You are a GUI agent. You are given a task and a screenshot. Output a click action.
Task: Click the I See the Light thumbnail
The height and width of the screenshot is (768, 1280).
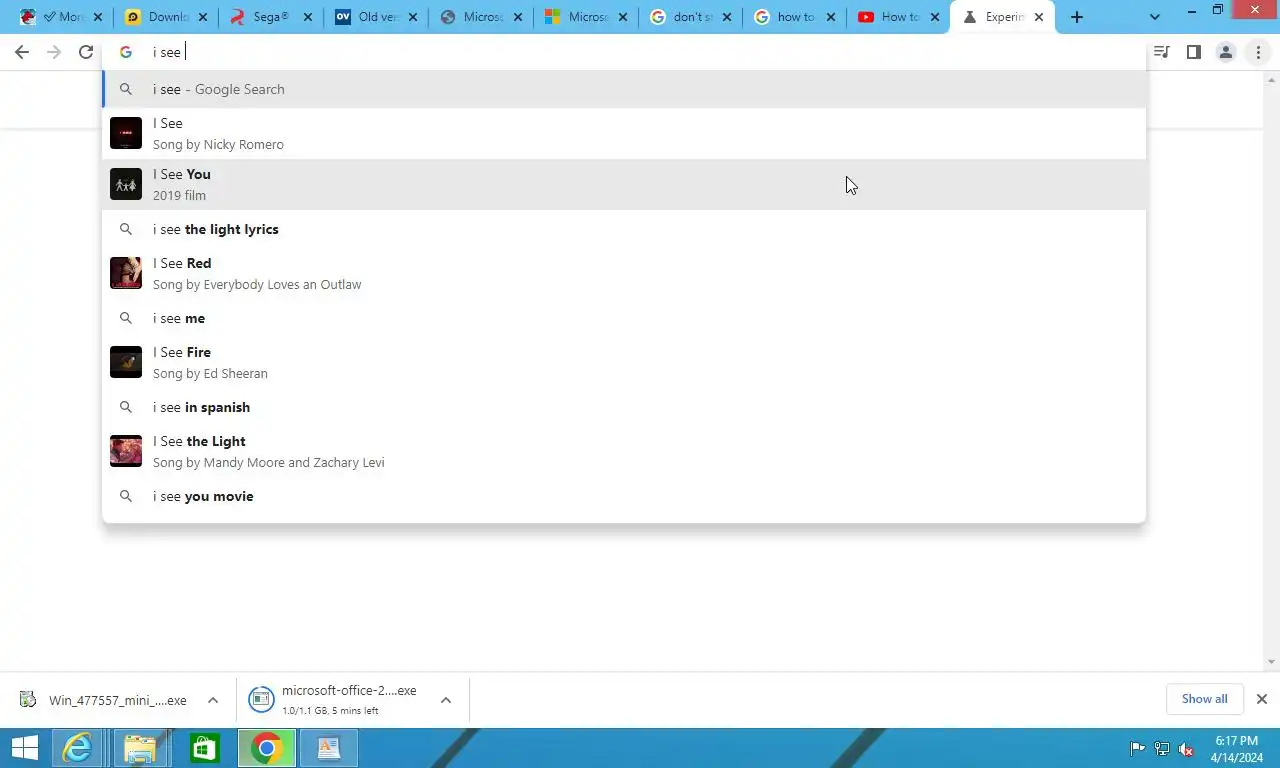click(x=126, y=451)
